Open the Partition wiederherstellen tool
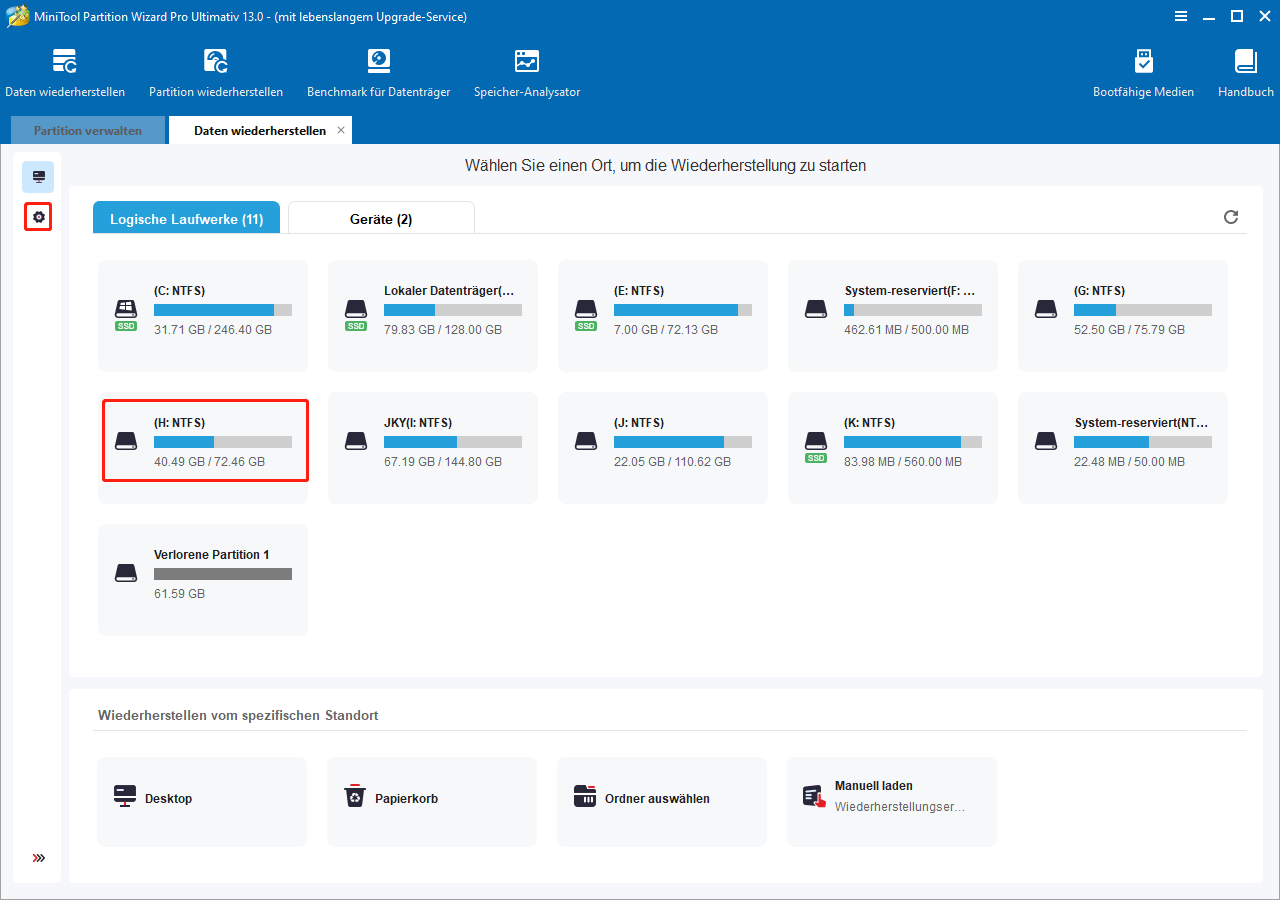1280x900 pixels. click(x=216, y=70)
